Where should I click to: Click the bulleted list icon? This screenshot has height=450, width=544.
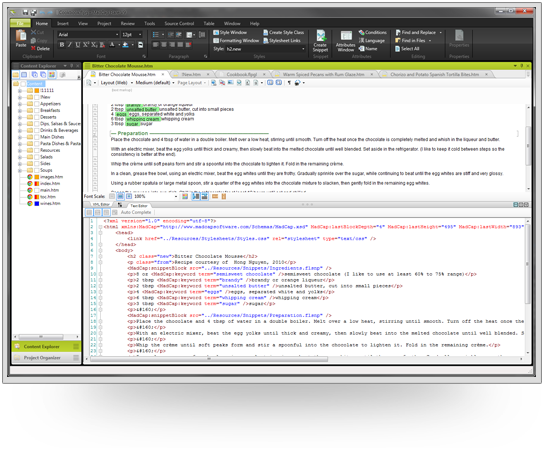[x=156, y=34]
